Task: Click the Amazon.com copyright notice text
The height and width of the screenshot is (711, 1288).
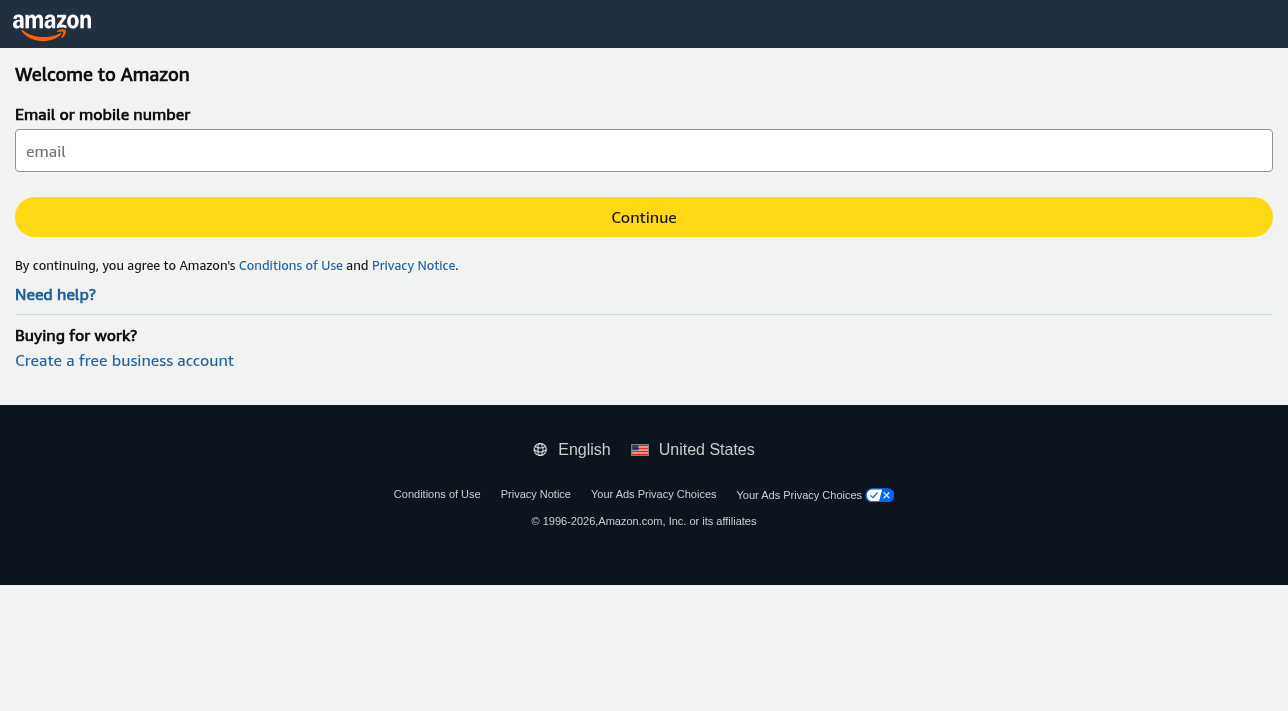Action: (x=643, y=521)
